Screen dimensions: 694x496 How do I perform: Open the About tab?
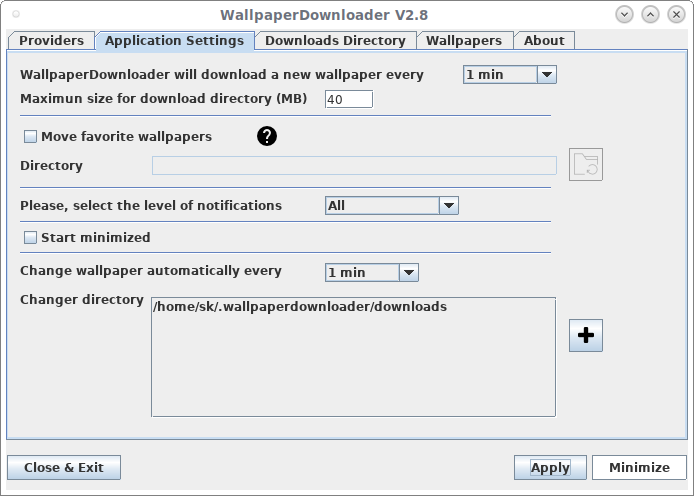[544, 41]
